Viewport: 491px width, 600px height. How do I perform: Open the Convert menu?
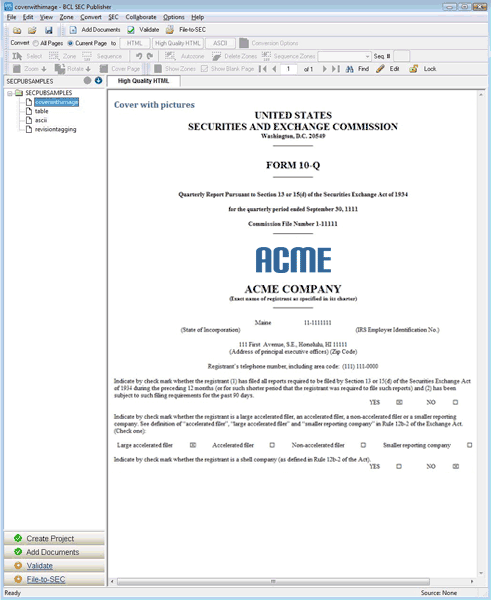pos(91,17)
